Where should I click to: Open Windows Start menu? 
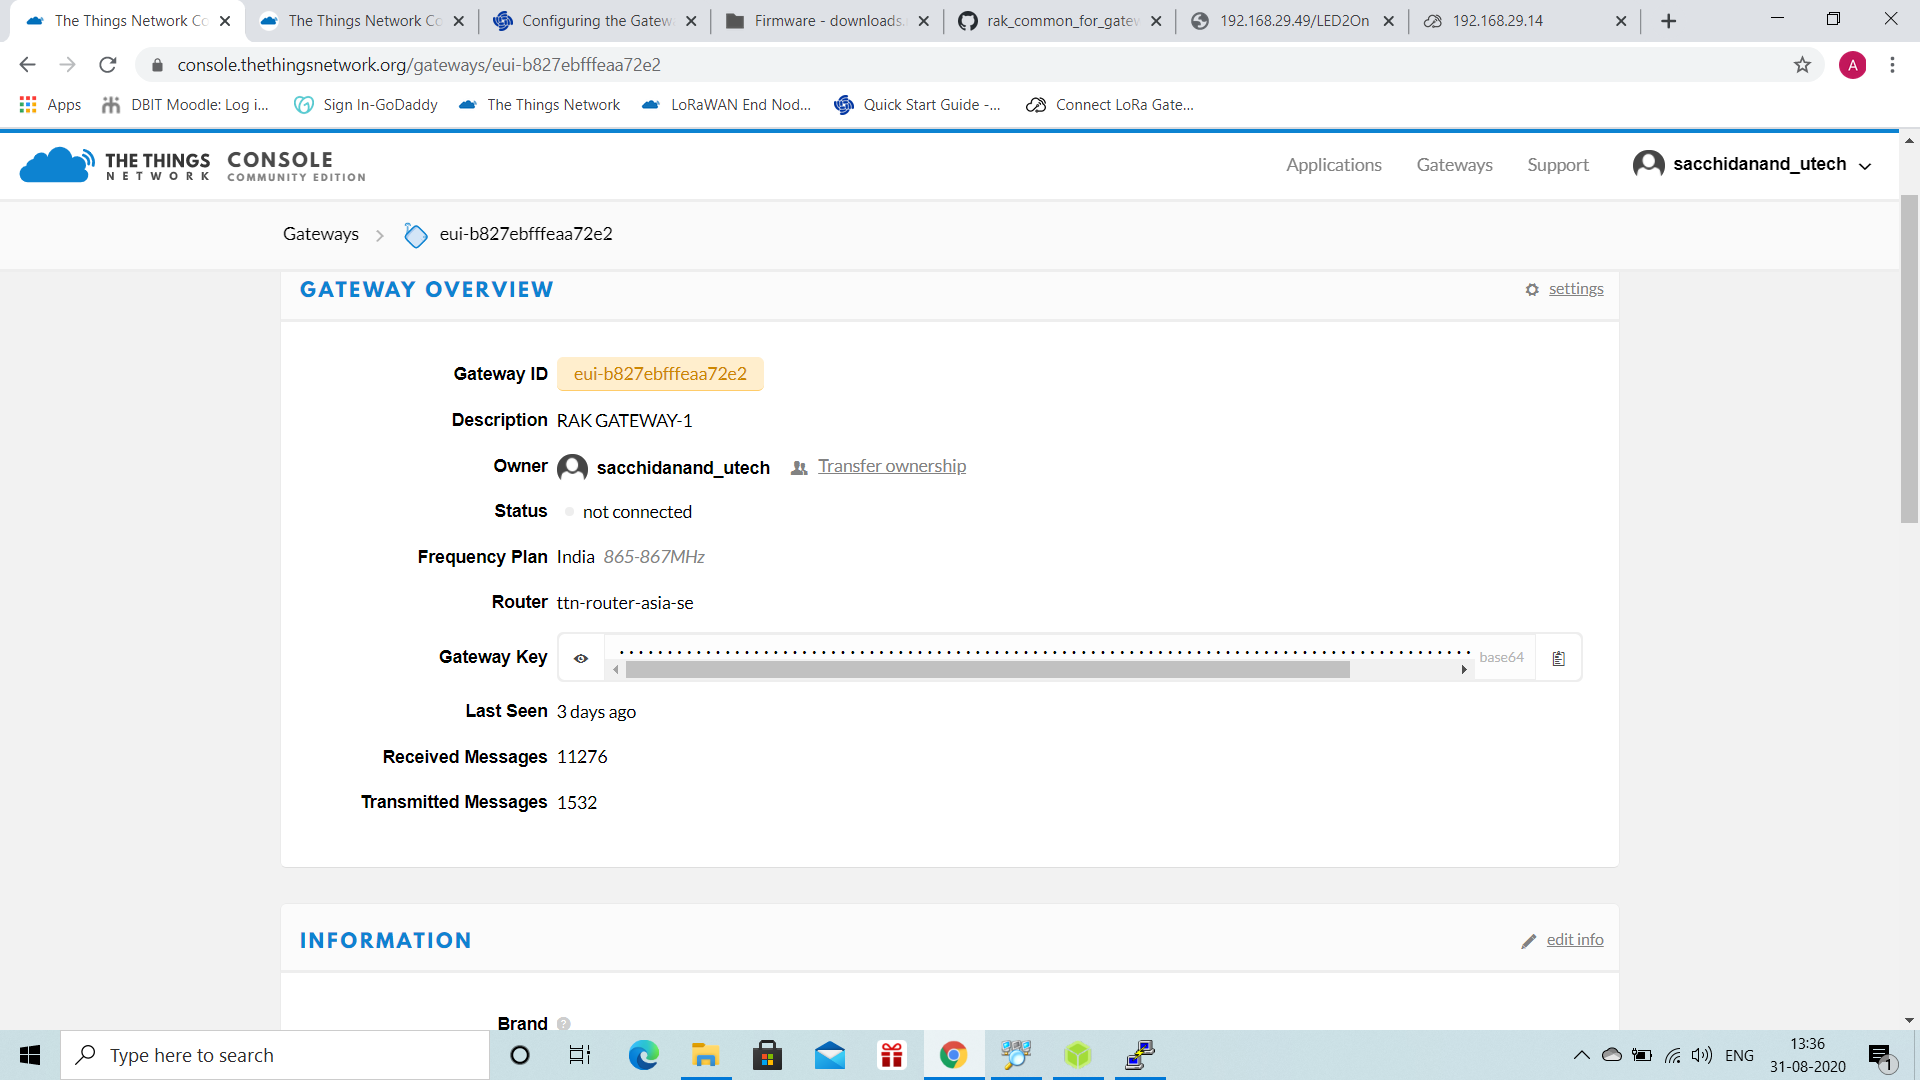30,1055
